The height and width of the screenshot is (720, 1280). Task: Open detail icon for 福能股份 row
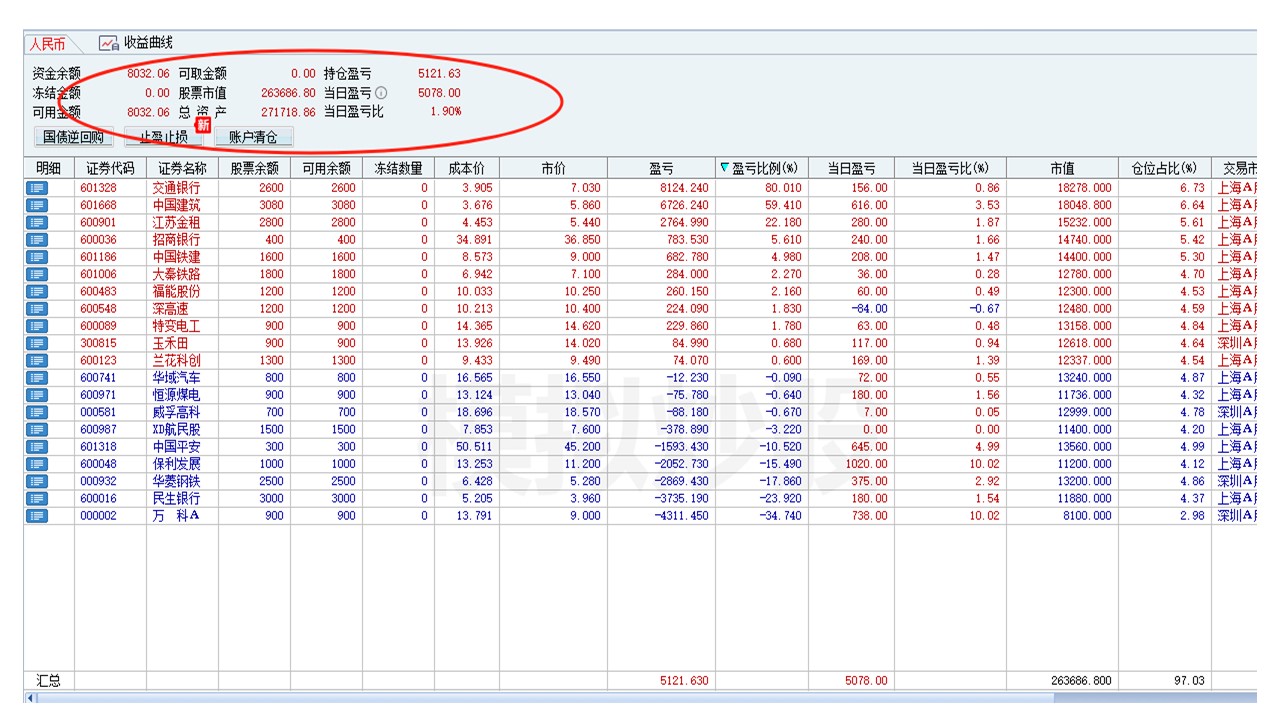coord(37,291)
